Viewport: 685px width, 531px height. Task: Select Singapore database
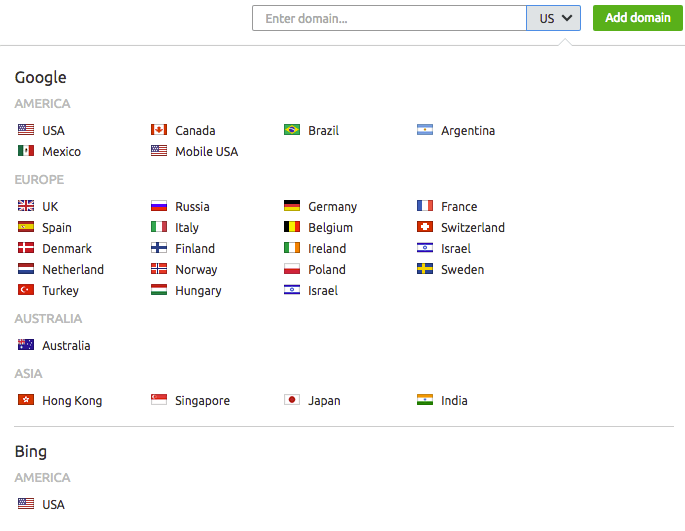(202, 401)
